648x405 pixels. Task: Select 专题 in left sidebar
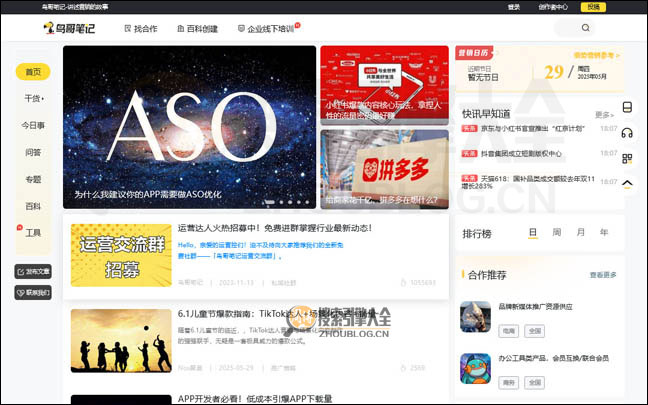coord(33,179)
